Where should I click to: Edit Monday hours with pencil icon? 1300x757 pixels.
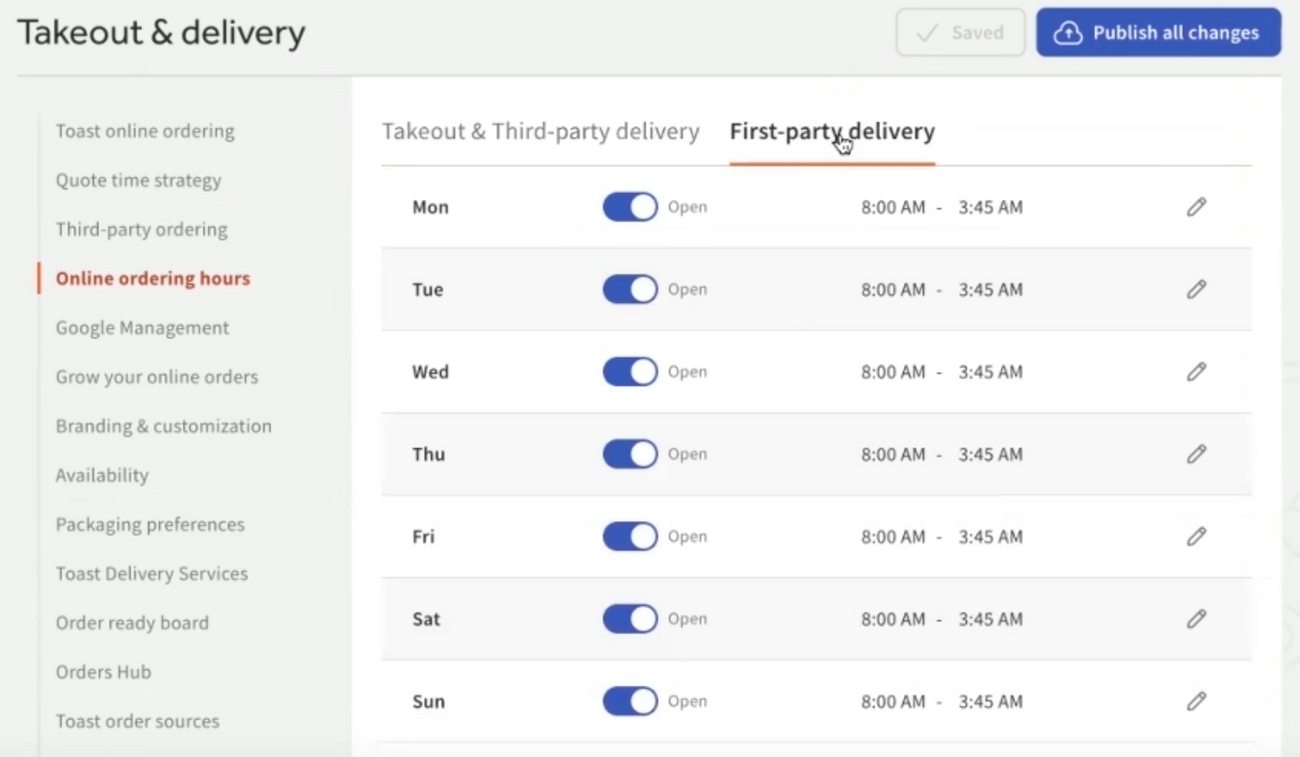1196,207
